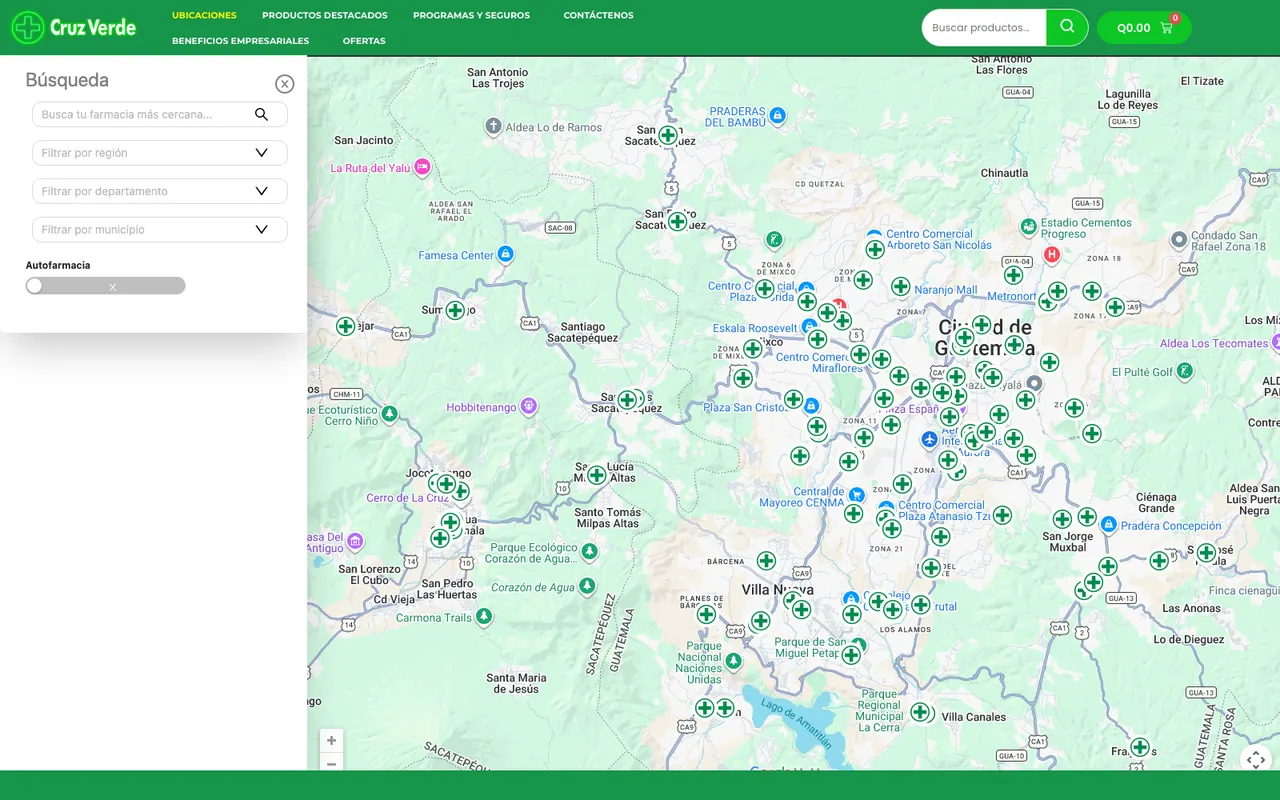Select the pharmacy marker beside Villa Canales

coord(920,712)
